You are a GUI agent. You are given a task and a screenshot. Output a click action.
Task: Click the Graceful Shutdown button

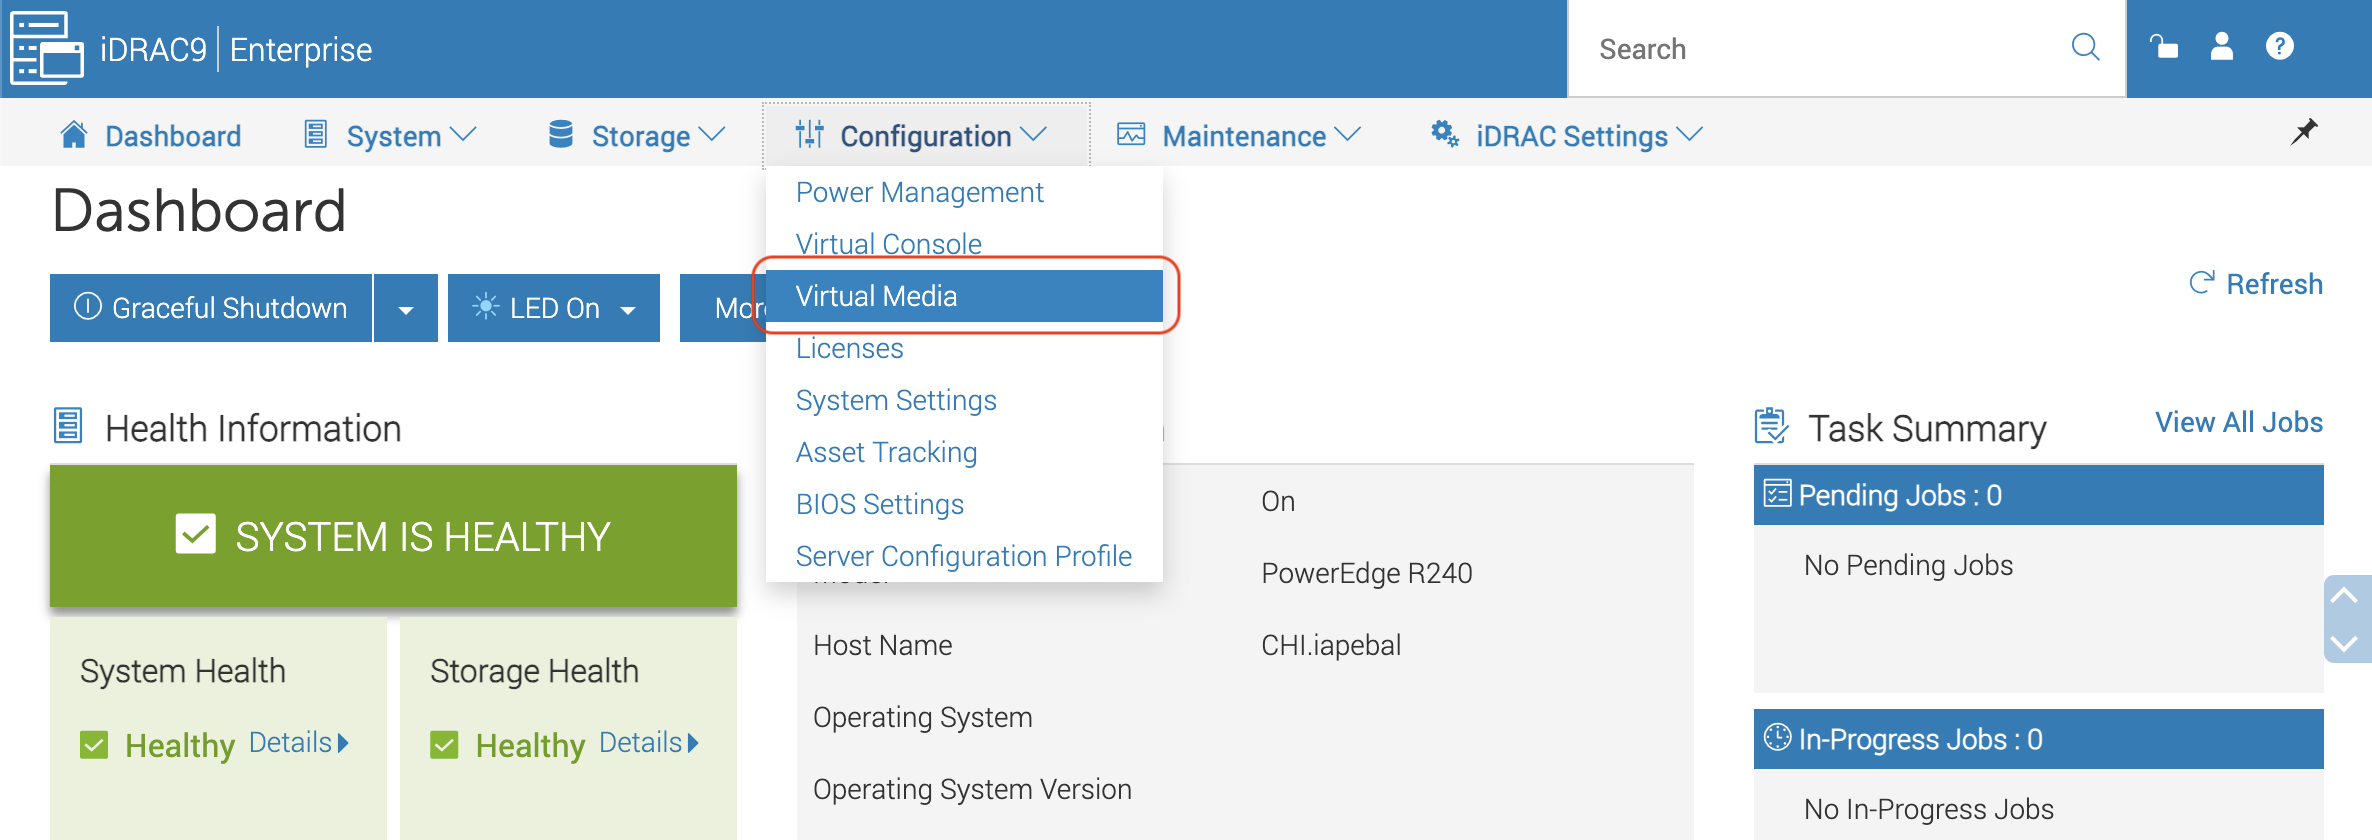point(211,308)
